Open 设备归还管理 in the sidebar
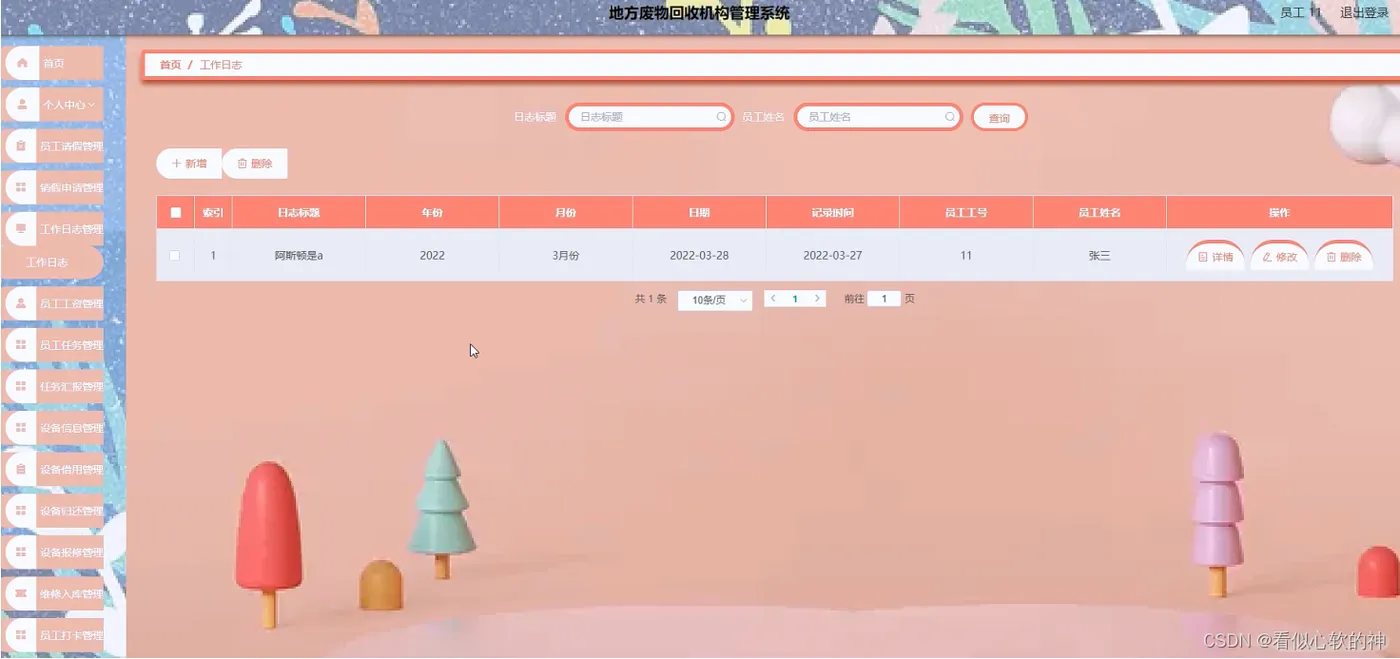The height and width of the screenshot is (659, 1400). [55, 511]
